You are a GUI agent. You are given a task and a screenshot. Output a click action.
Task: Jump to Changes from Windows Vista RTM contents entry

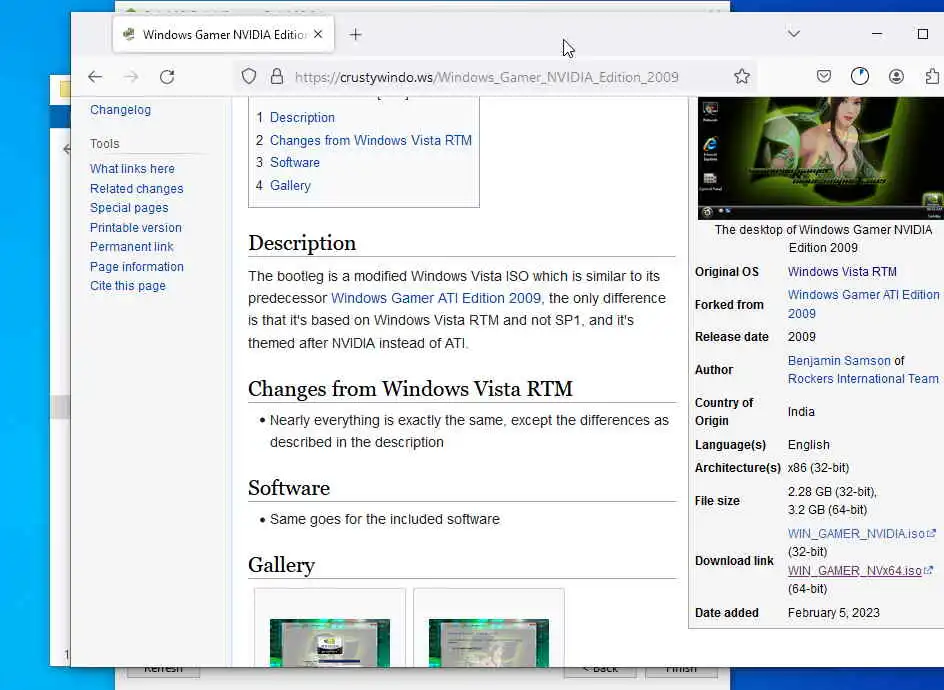pyautogui.click(x=371, y=140)
